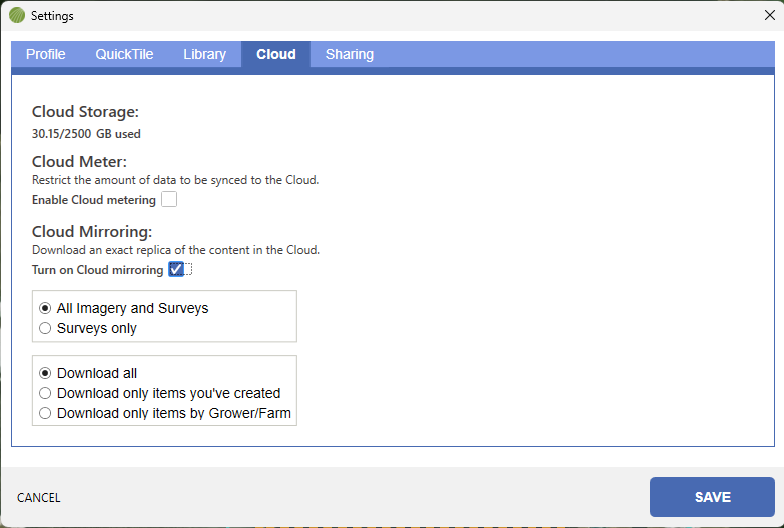
Task: Open the Sharing settings tab
Action: (349, 54)
